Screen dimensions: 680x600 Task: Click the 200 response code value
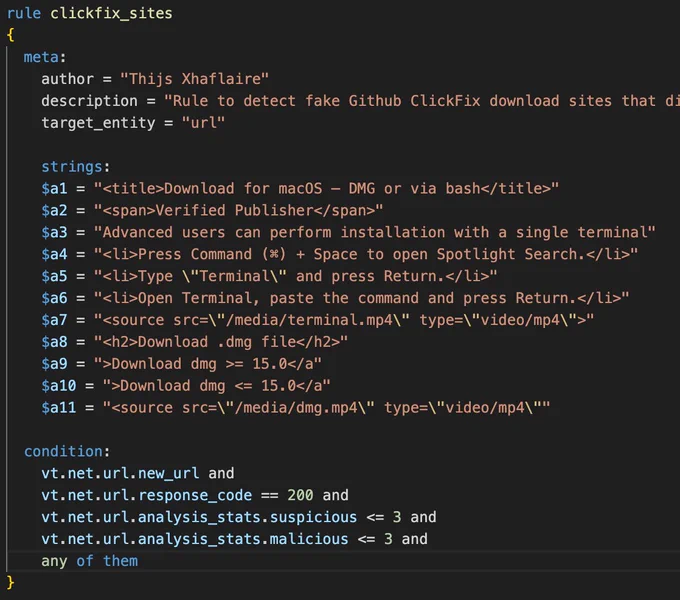(300, 495)
